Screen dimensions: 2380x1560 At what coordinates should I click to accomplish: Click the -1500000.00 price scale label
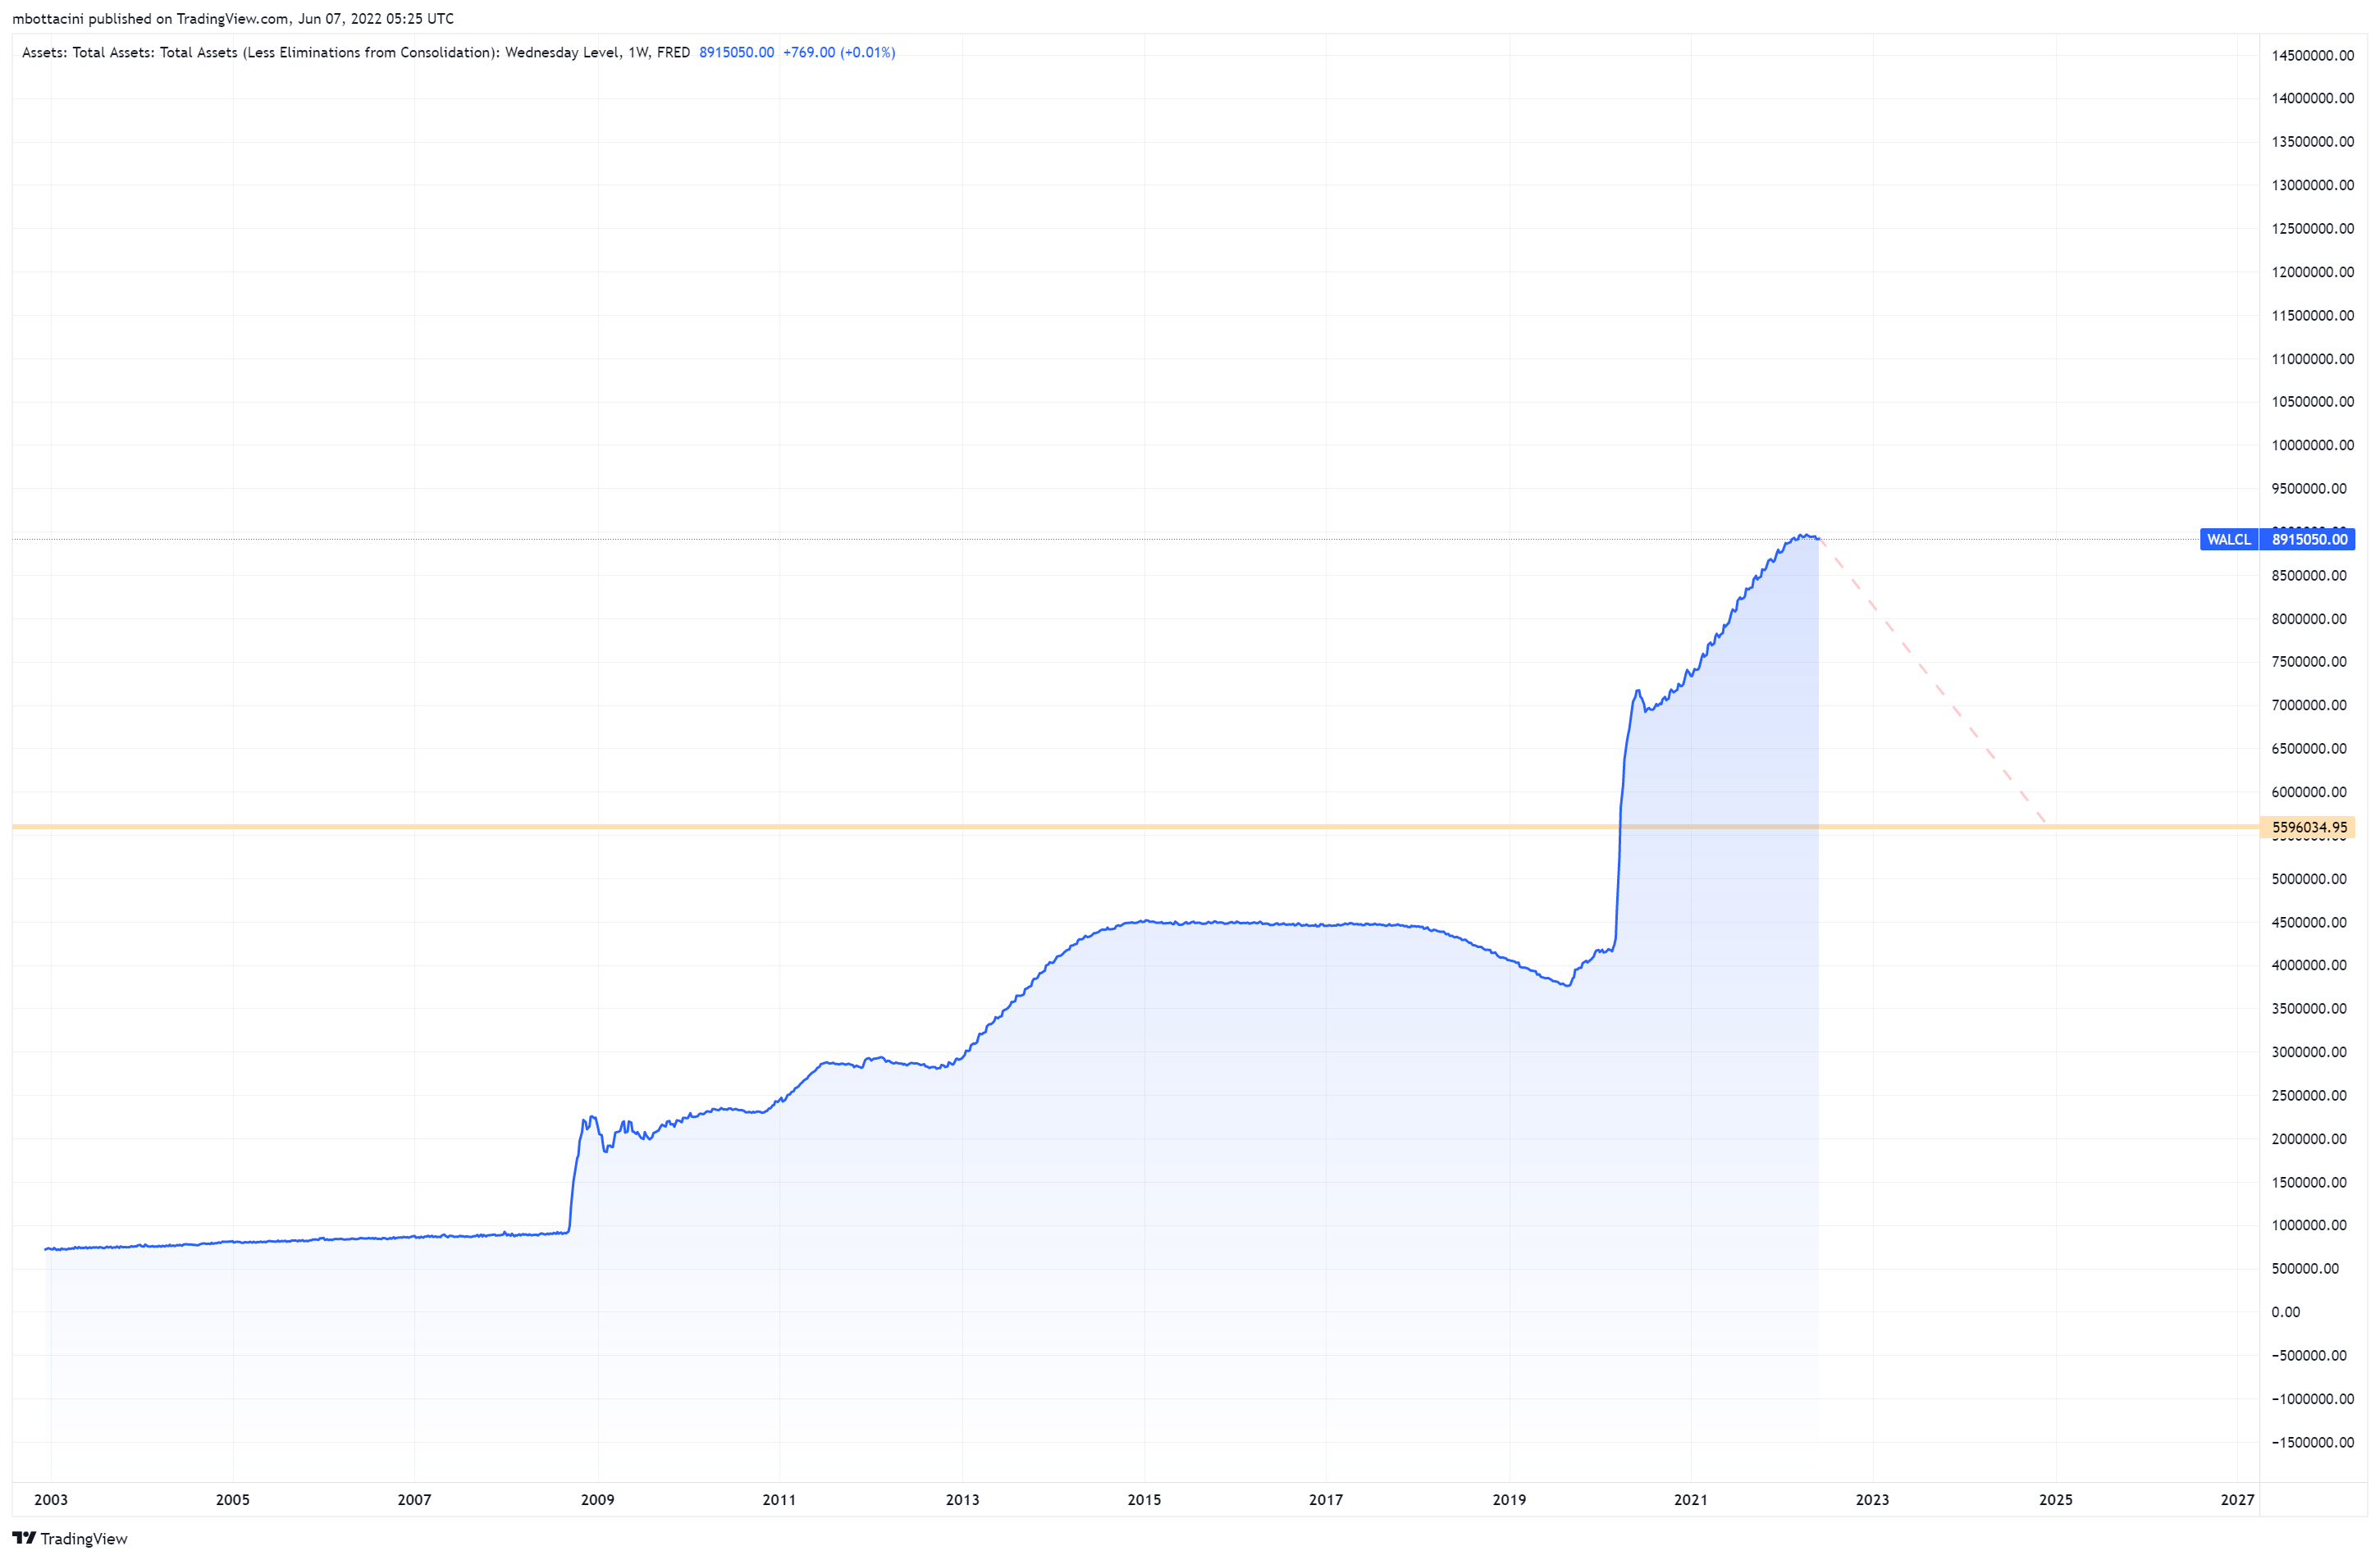click(2312, 1442)
